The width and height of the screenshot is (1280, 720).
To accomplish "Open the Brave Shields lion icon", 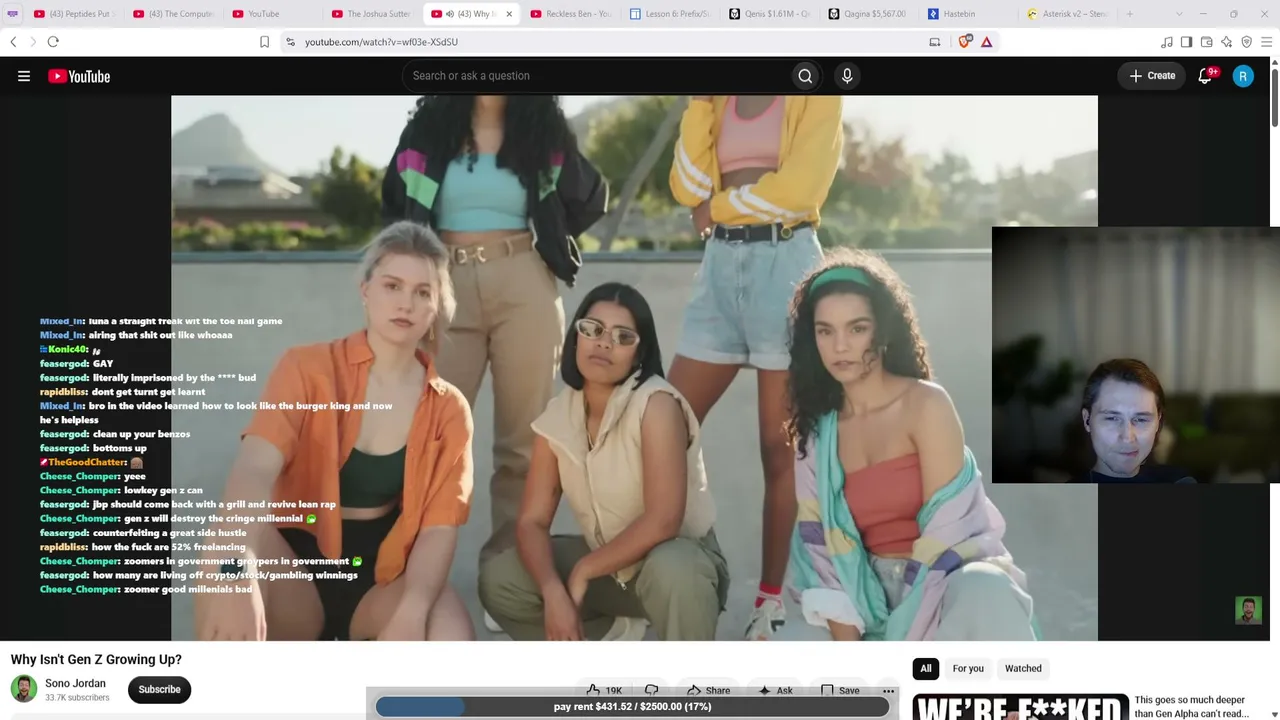I will [x=965, y=42].
